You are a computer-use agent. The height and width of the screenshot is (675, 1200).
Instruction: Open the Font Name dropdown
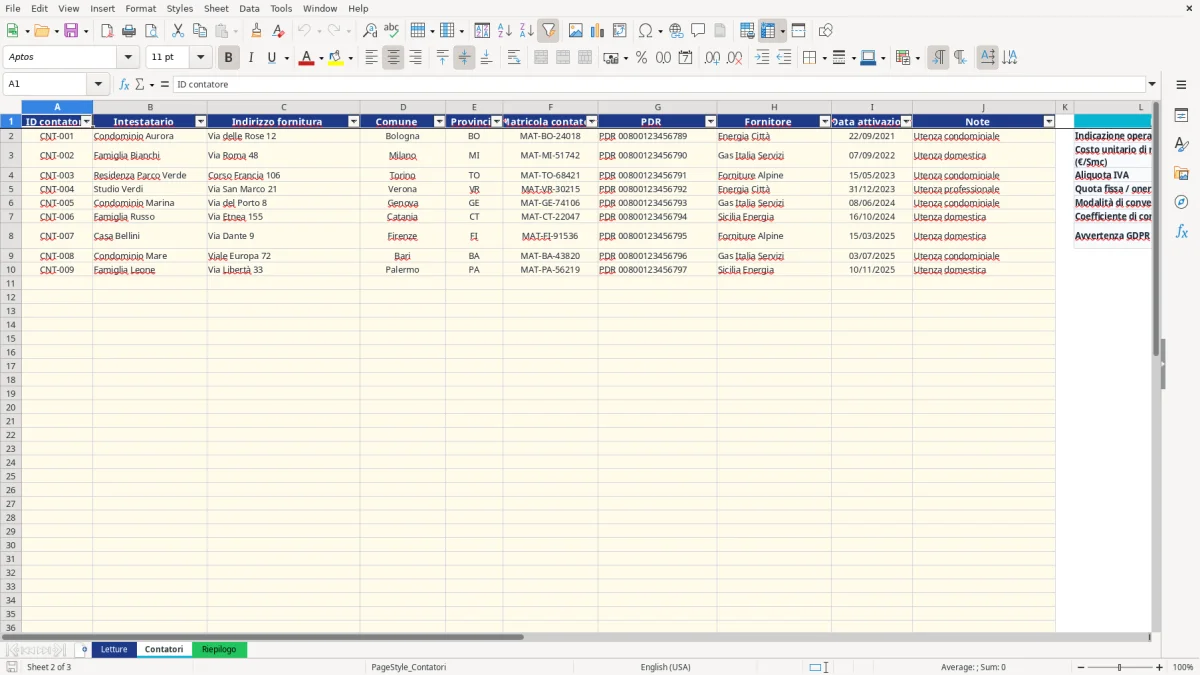tap(128, 58)
